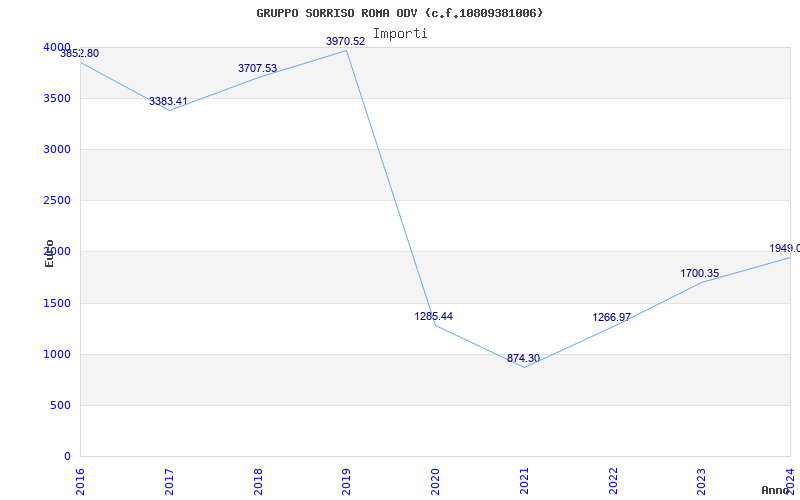
Task: Click the 4000 value on Euro axis
Action: [57, 47]
